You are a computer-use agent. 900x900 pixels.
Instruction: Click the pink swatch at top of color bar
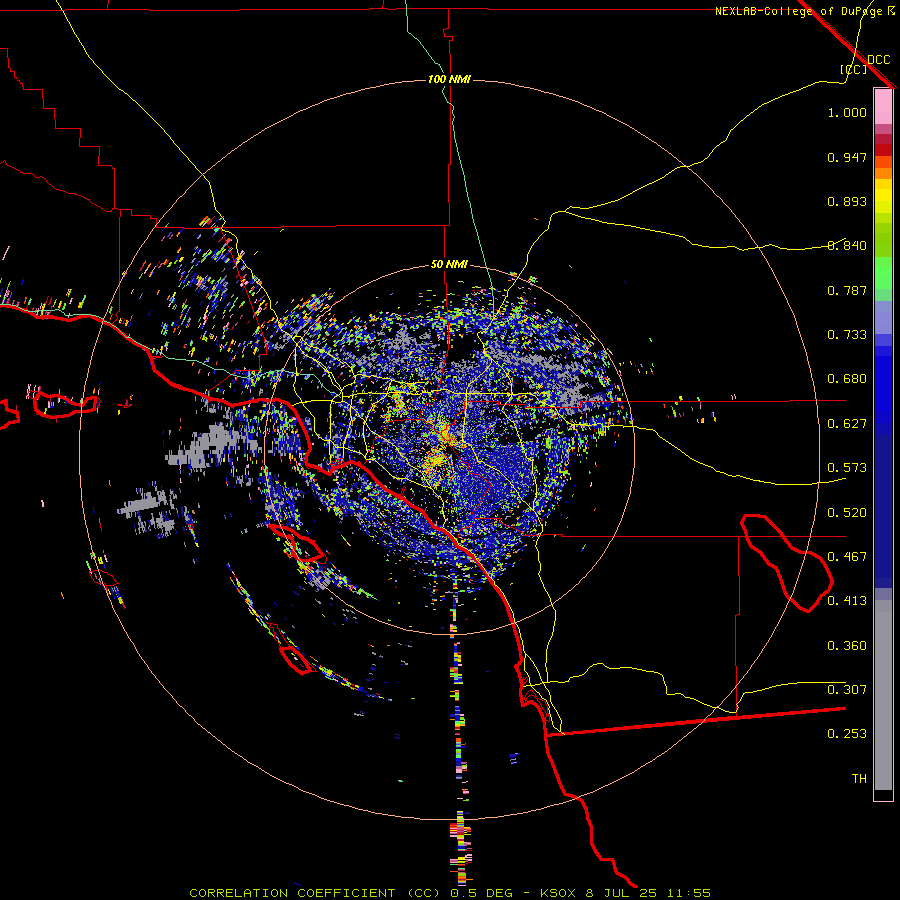pos(883,107)
